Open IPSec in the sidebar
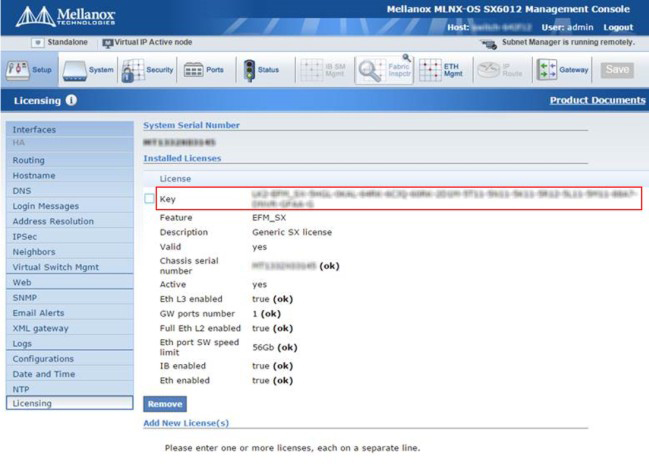 click(70, 236)
